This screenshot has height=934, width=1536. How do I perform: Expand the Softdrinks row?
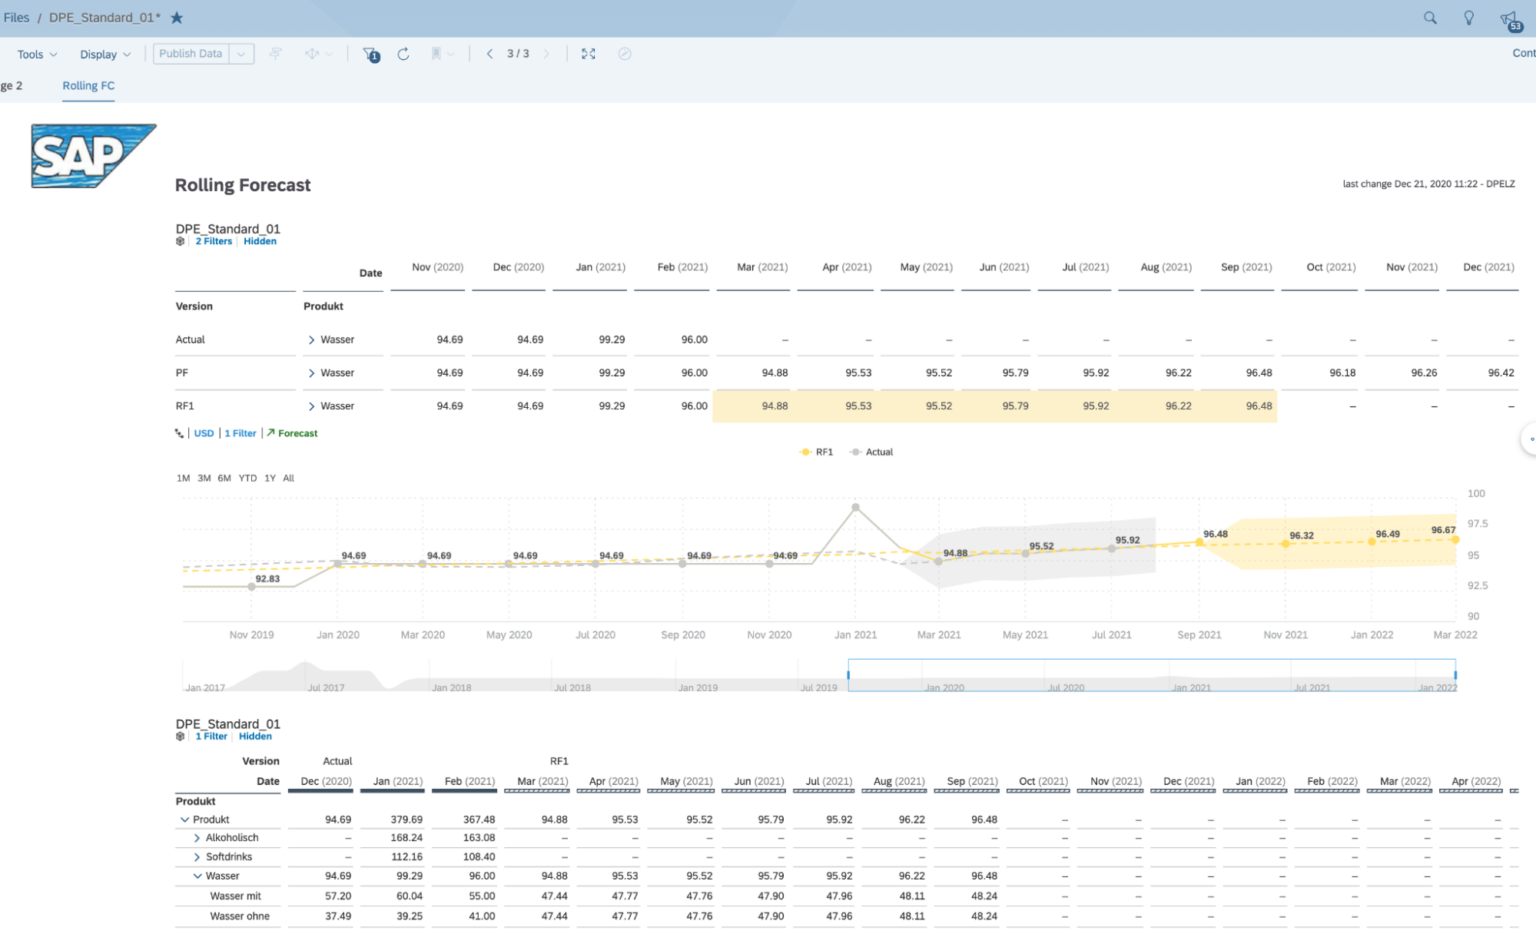click(x=198, y=856)
